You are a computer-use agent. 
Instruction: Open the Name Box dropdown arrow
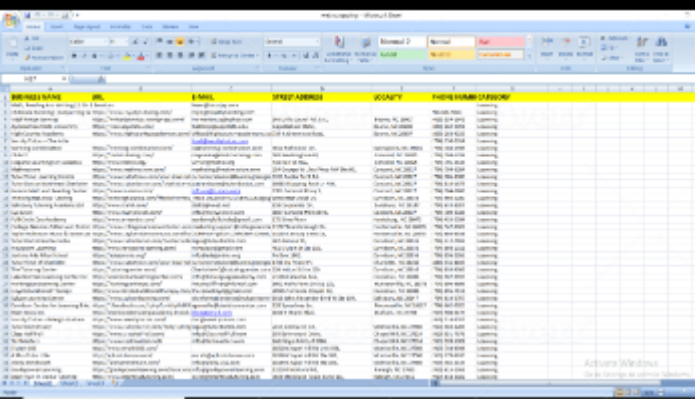click(x=64, y=79)
